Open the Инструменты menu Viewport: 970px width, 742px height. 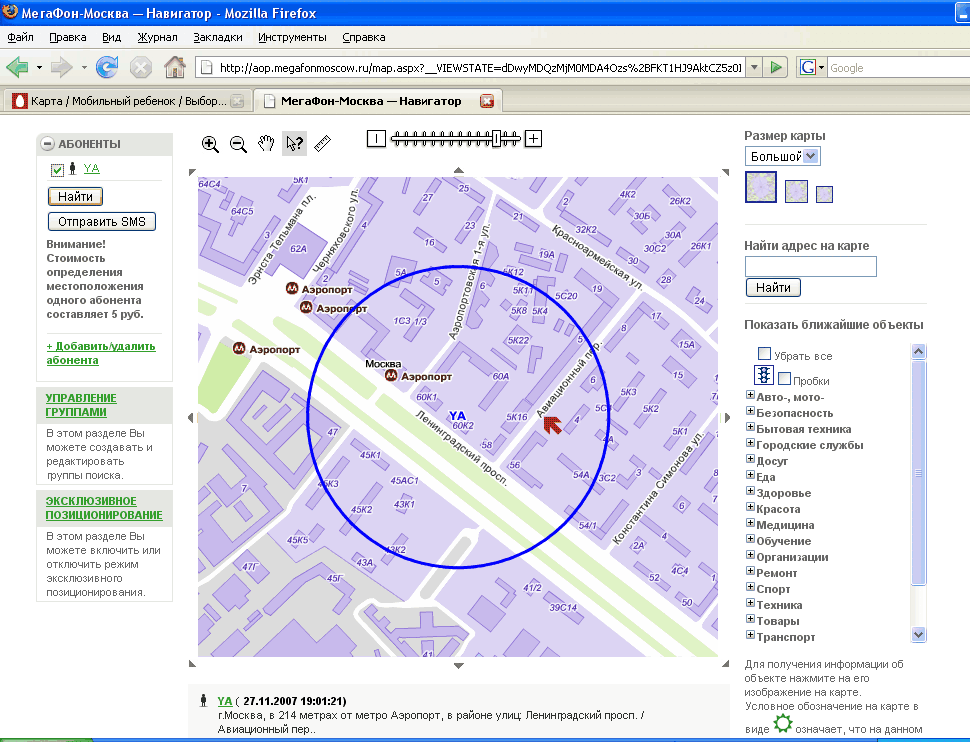point(292,37)
